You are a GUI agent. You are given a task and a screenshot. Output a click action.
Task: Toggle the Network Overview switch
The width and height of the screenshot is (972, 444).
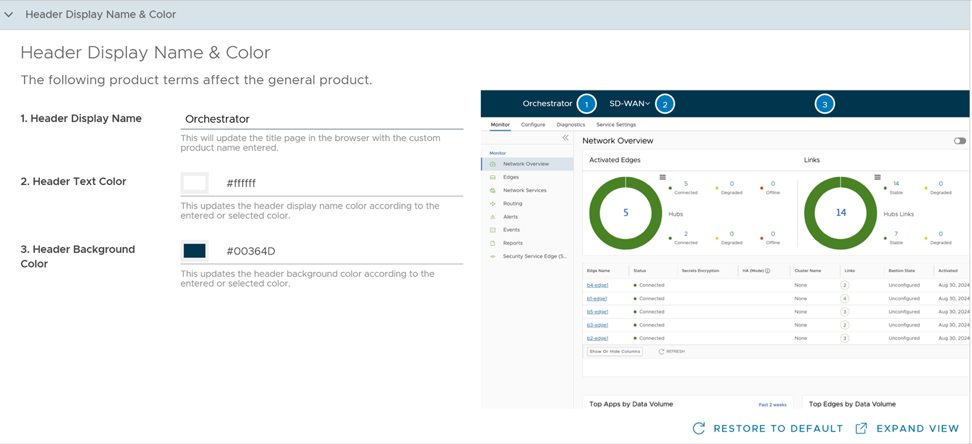959,141
